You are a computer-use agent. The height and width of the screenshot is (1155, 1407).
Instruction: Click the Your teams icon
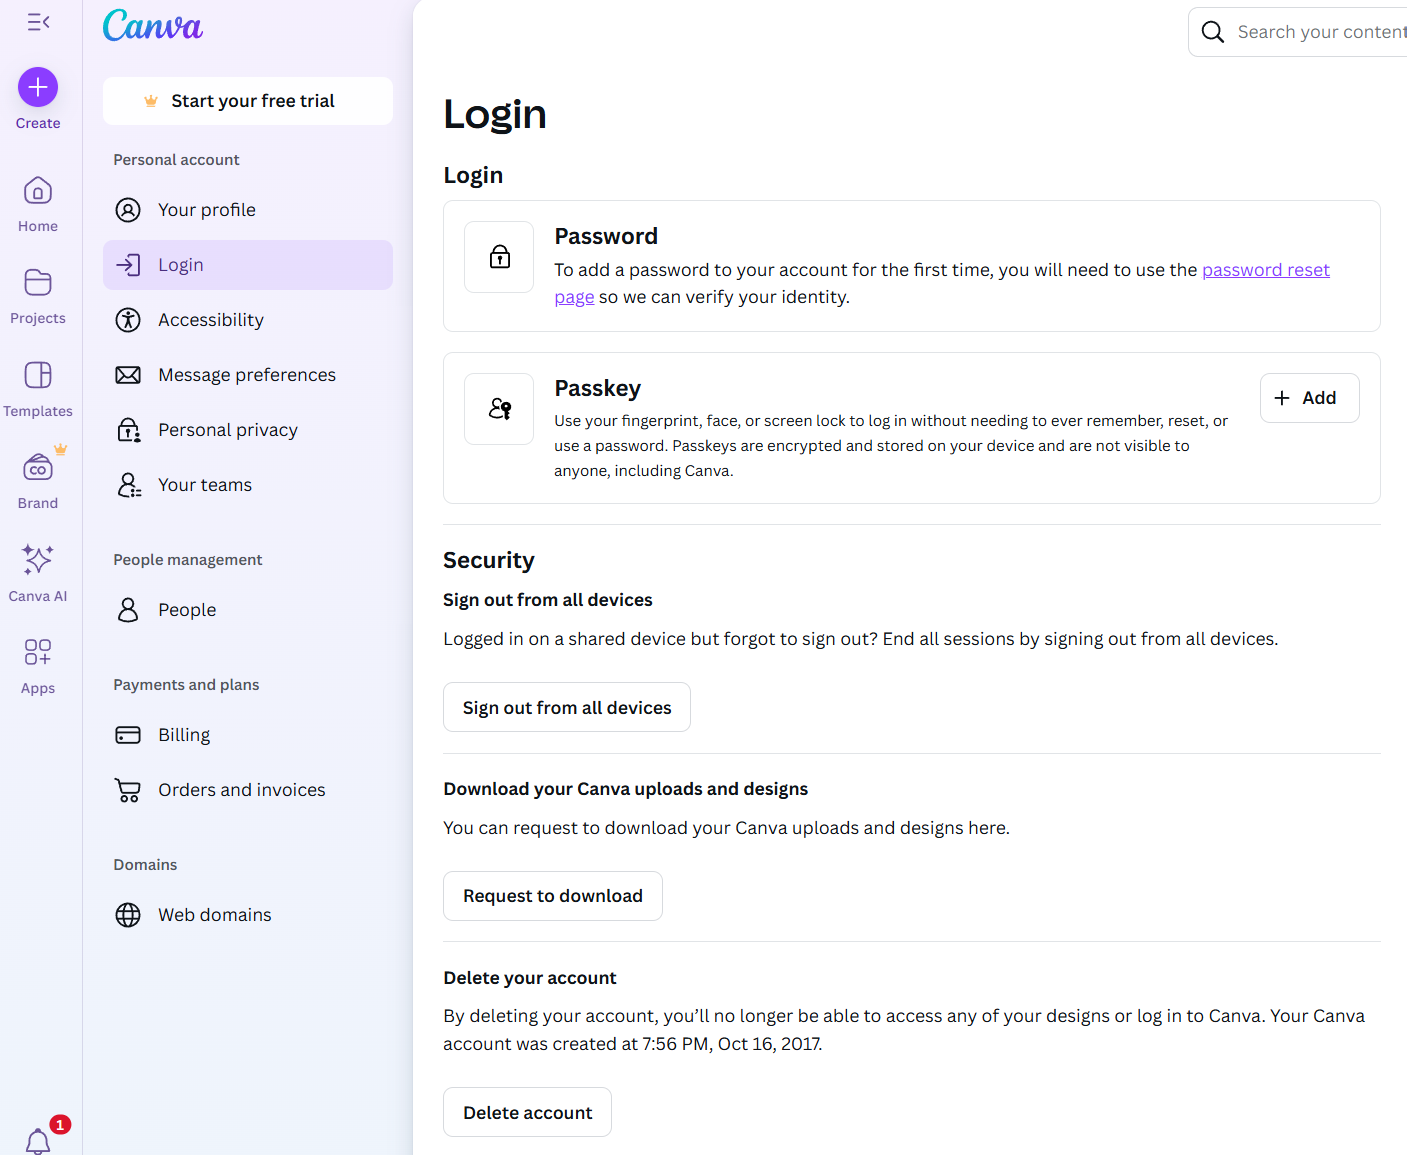129,485
